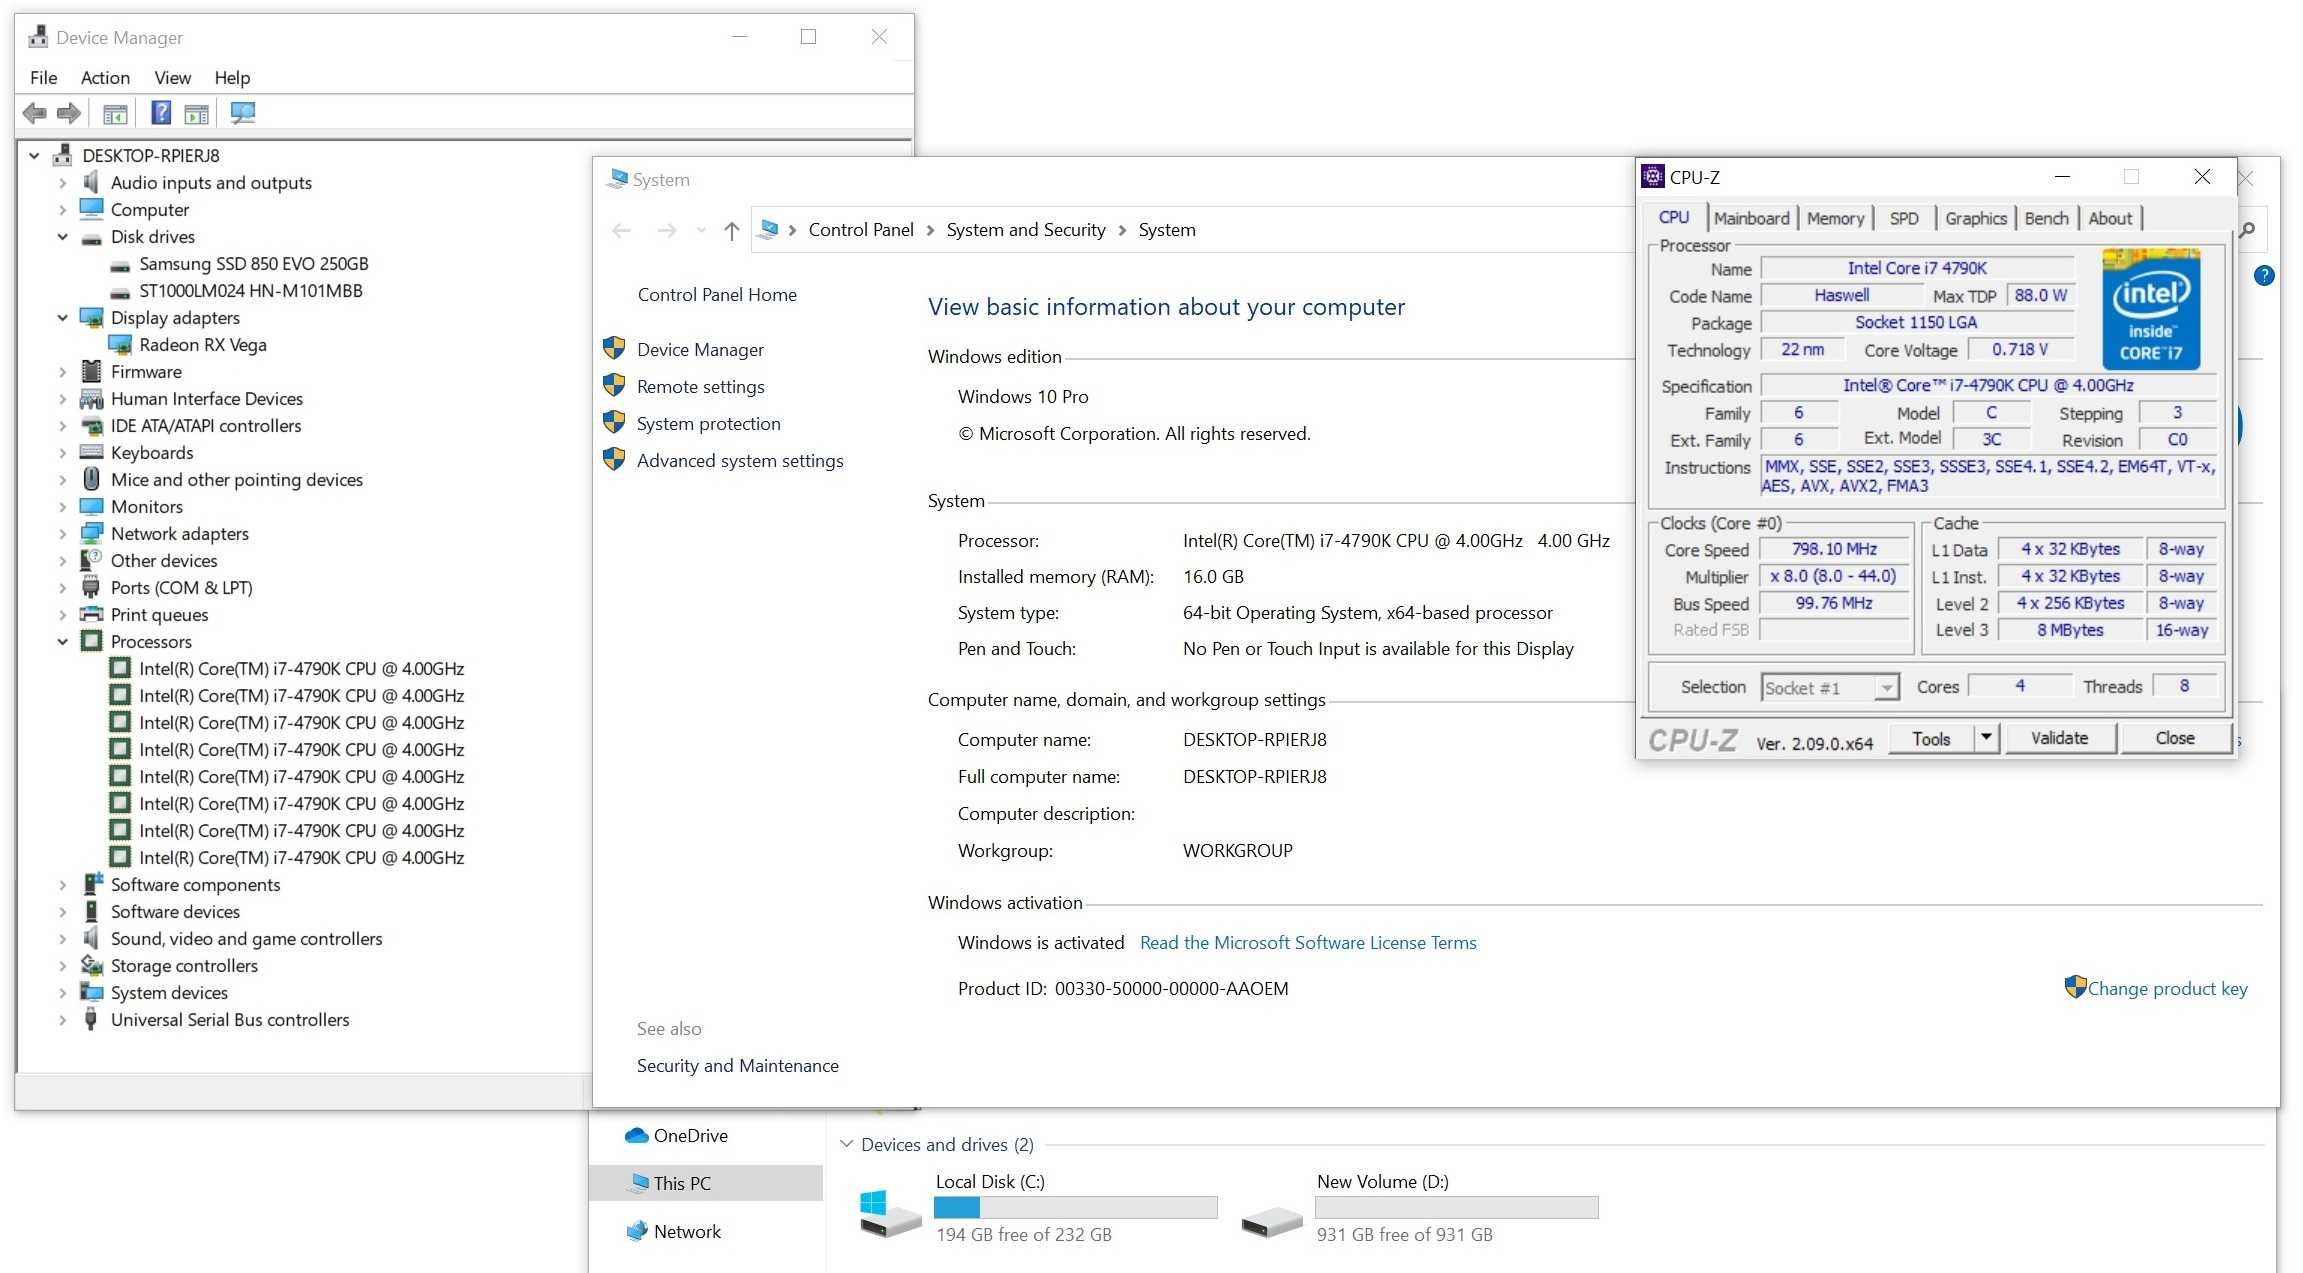Collapse the Devices and drives group

pyautogui.click(x=846, y=1144)
